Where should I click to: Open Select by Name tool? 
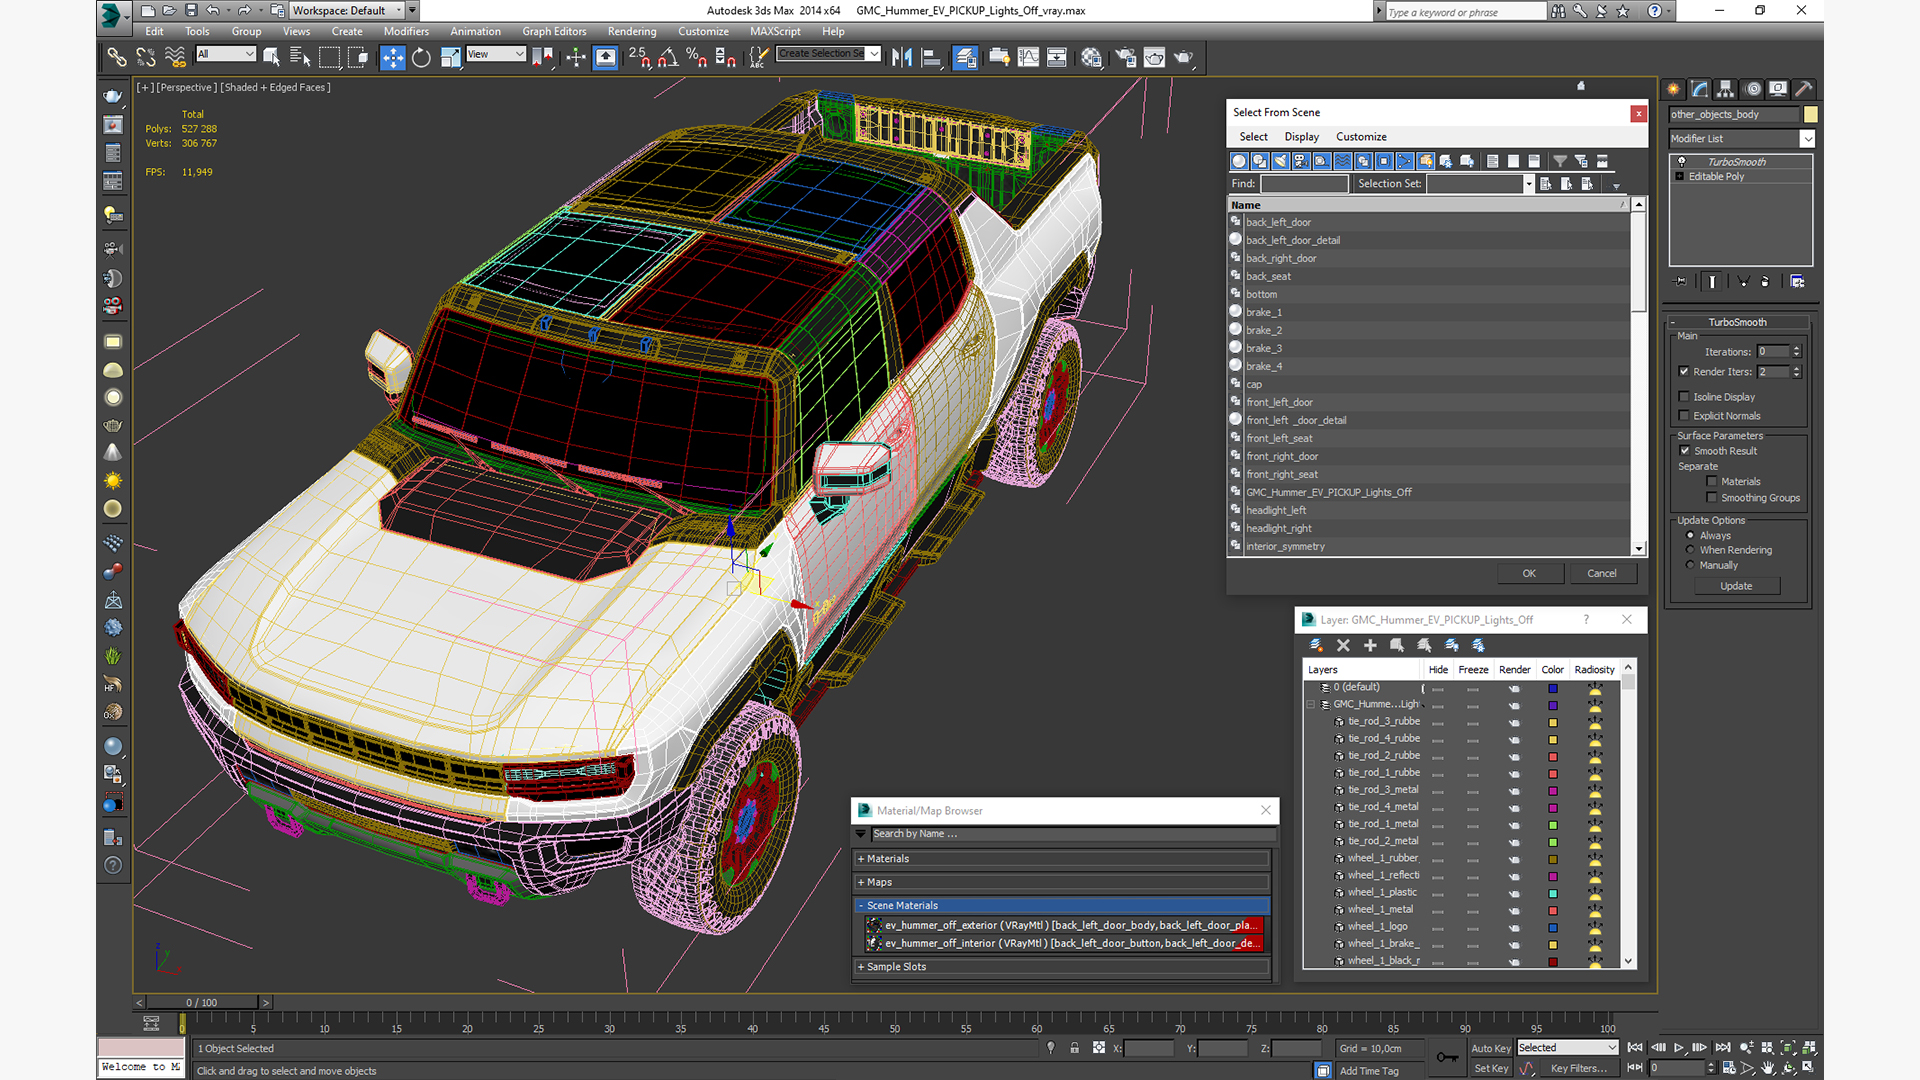[299, 57]
